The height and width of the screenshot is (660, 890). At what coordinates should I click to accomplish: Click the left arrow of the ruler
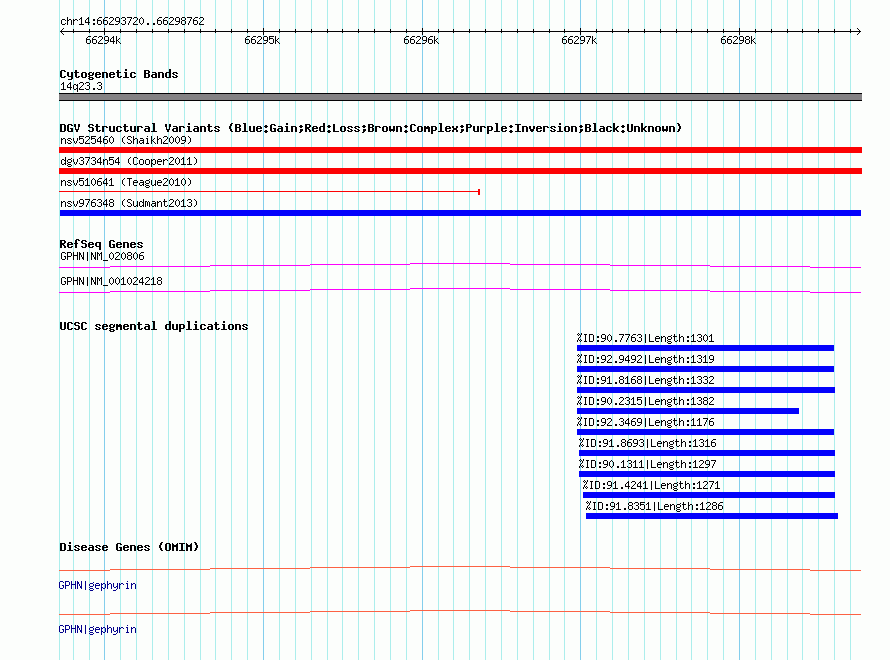(62, 31)
